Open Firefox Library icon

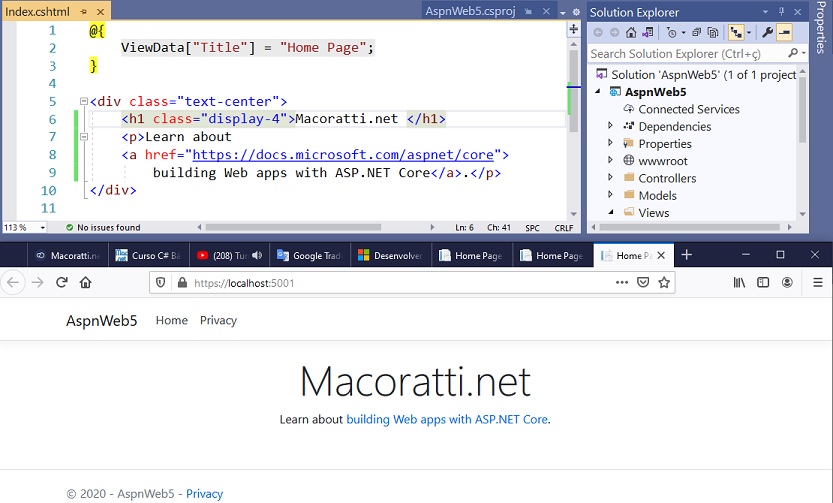(739, 283)
